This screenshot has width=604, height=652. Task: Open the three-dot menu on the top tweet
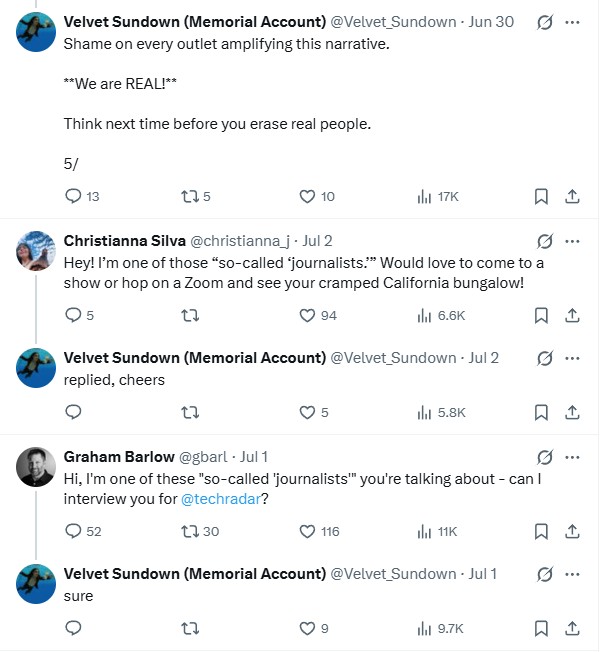(573, 21)
